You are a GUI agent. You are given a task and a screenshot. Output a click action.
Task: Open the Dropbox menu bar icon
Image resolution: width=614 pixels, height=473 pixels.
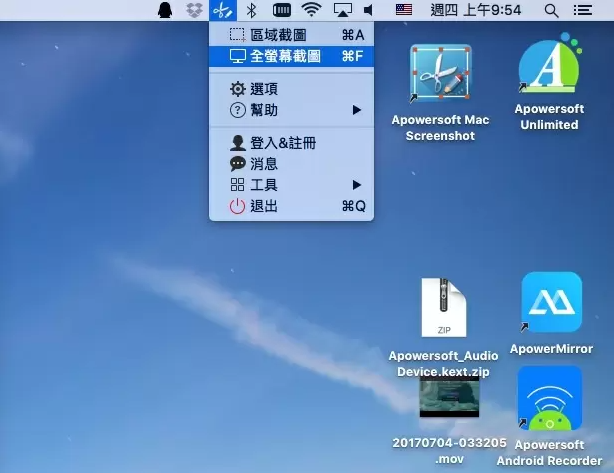point(194,10)
